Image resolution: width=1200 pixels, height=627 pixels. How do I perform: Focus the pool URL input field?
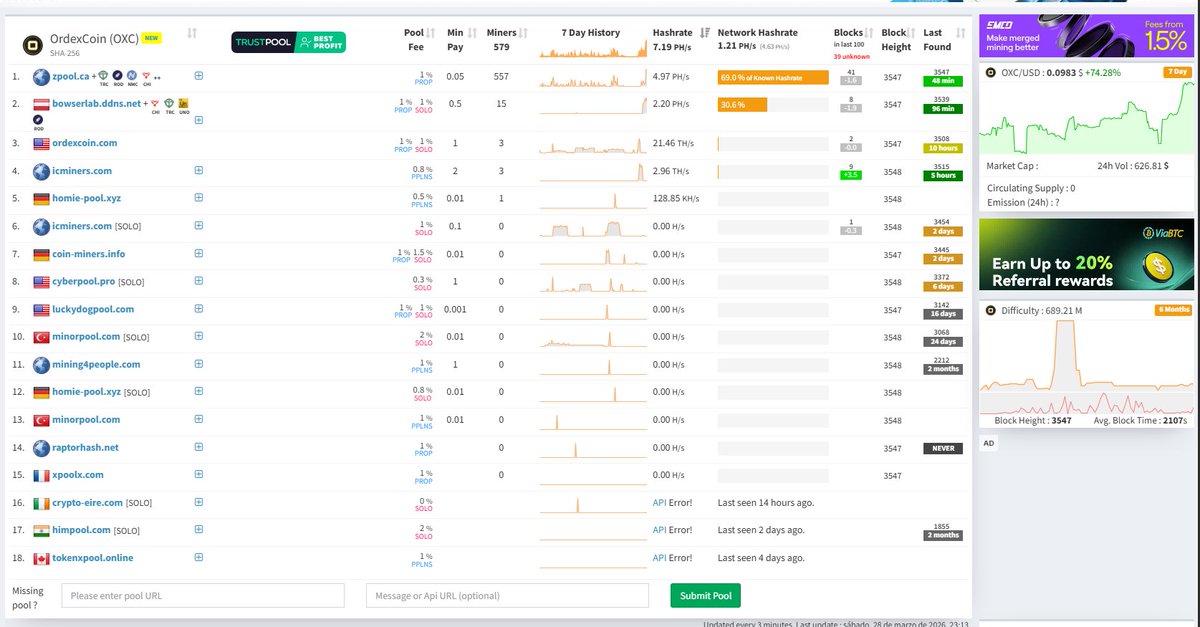(203, 596)
